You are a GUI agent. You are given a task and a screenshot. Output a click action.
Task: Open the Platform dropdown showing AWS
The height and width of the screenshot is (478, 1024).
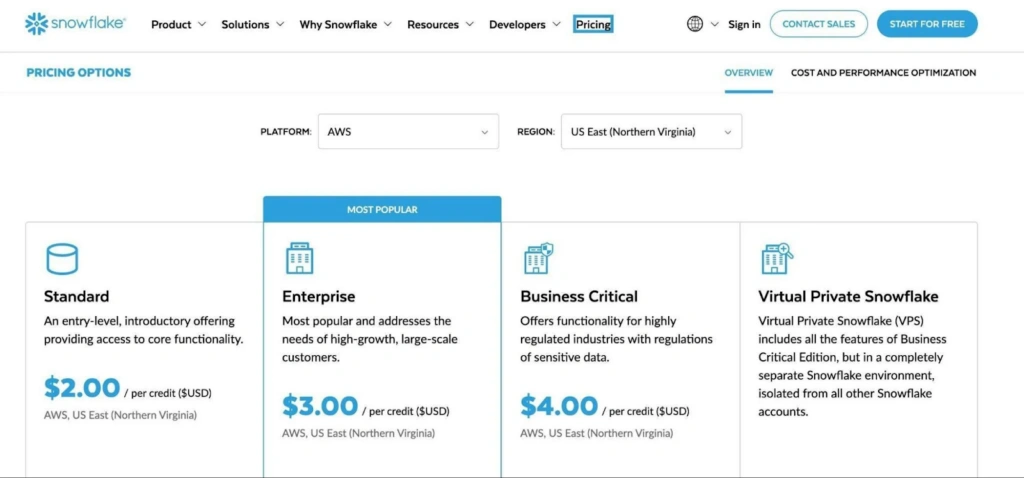coord(408,132)
